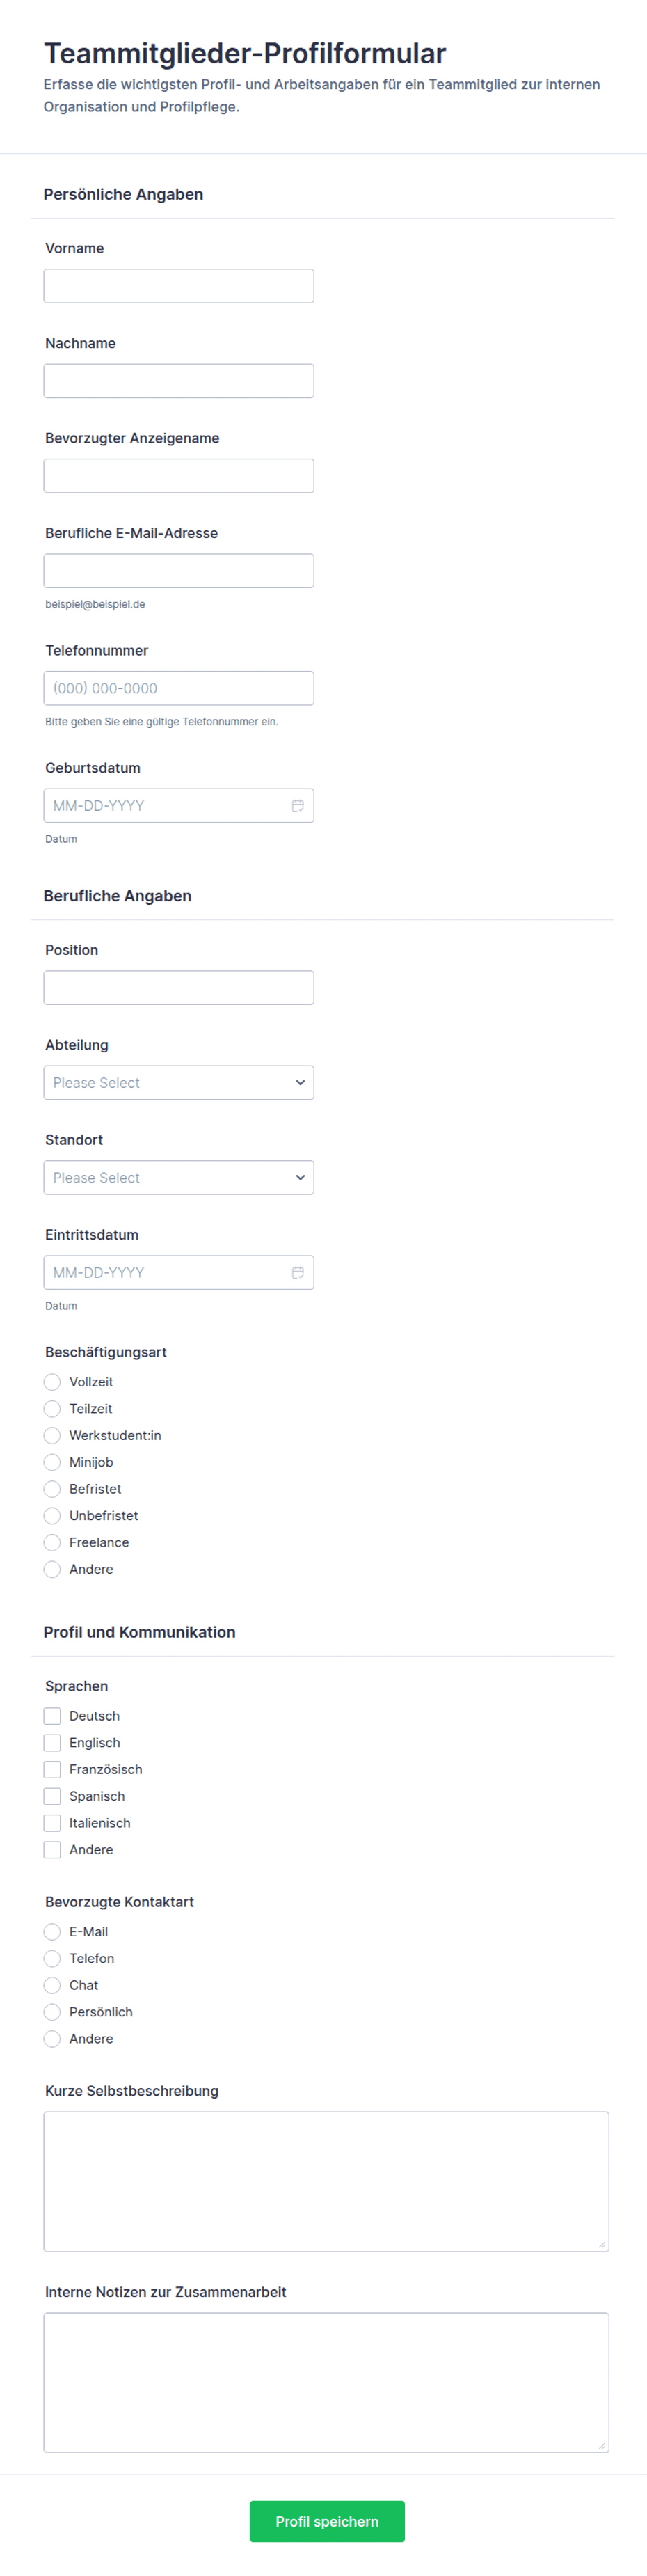Check the Deutsch language checkbox
647x2576 pixels.
click(52, 1716)
